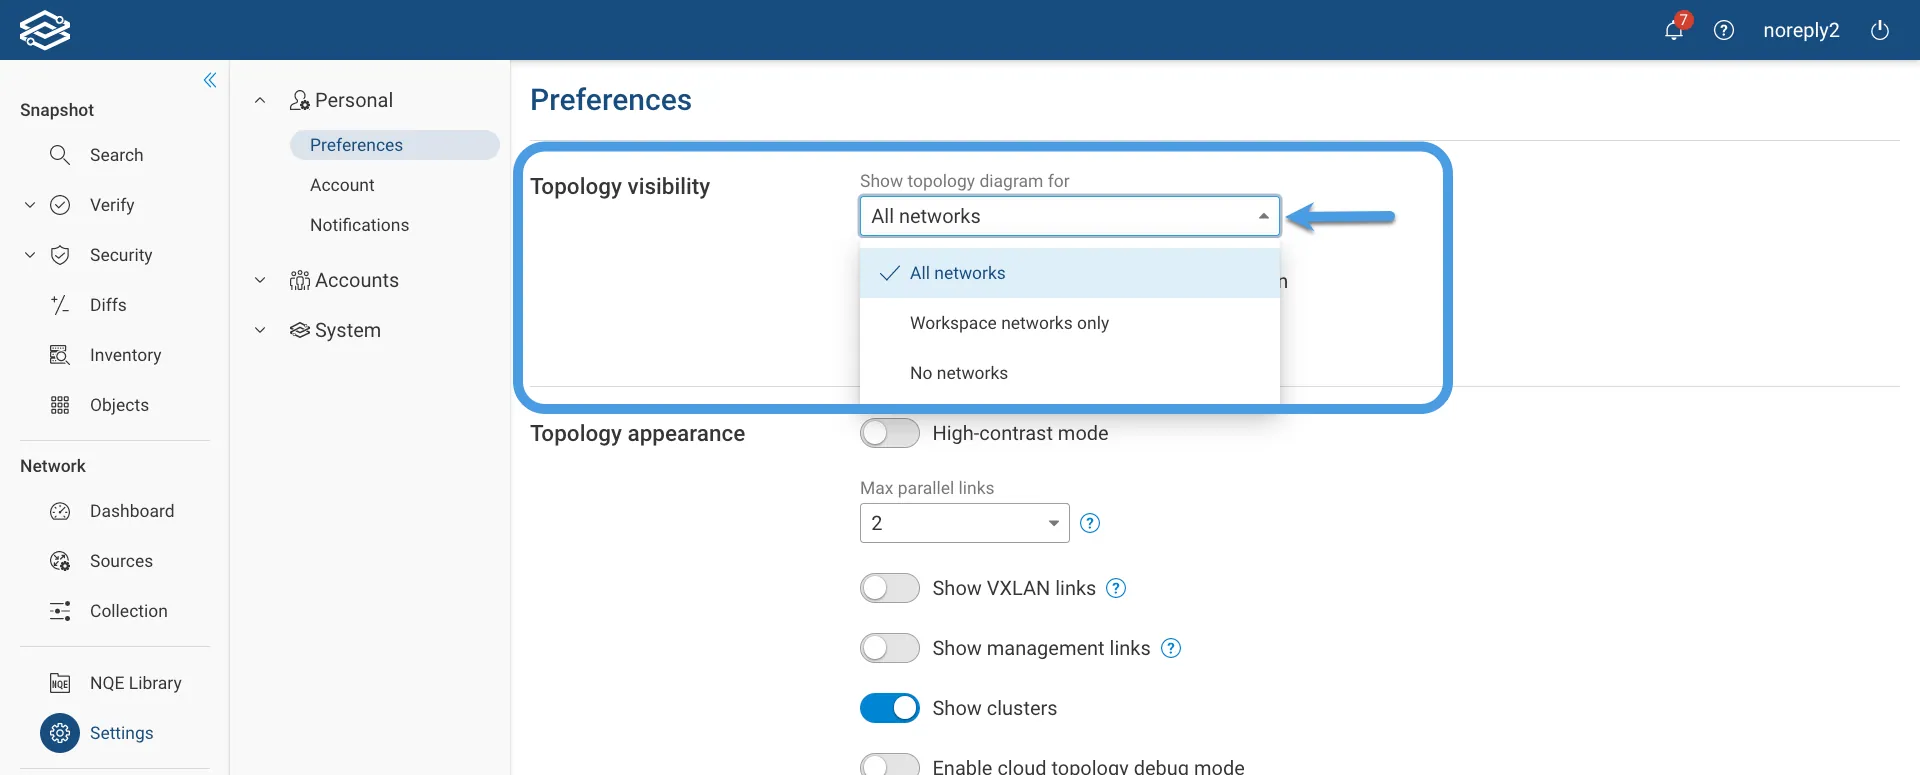Image resolution: width=1920 pixels, height=775 pixels.
Task: Open the Max parallel links dropdown
Action: (x=965, y=523)
